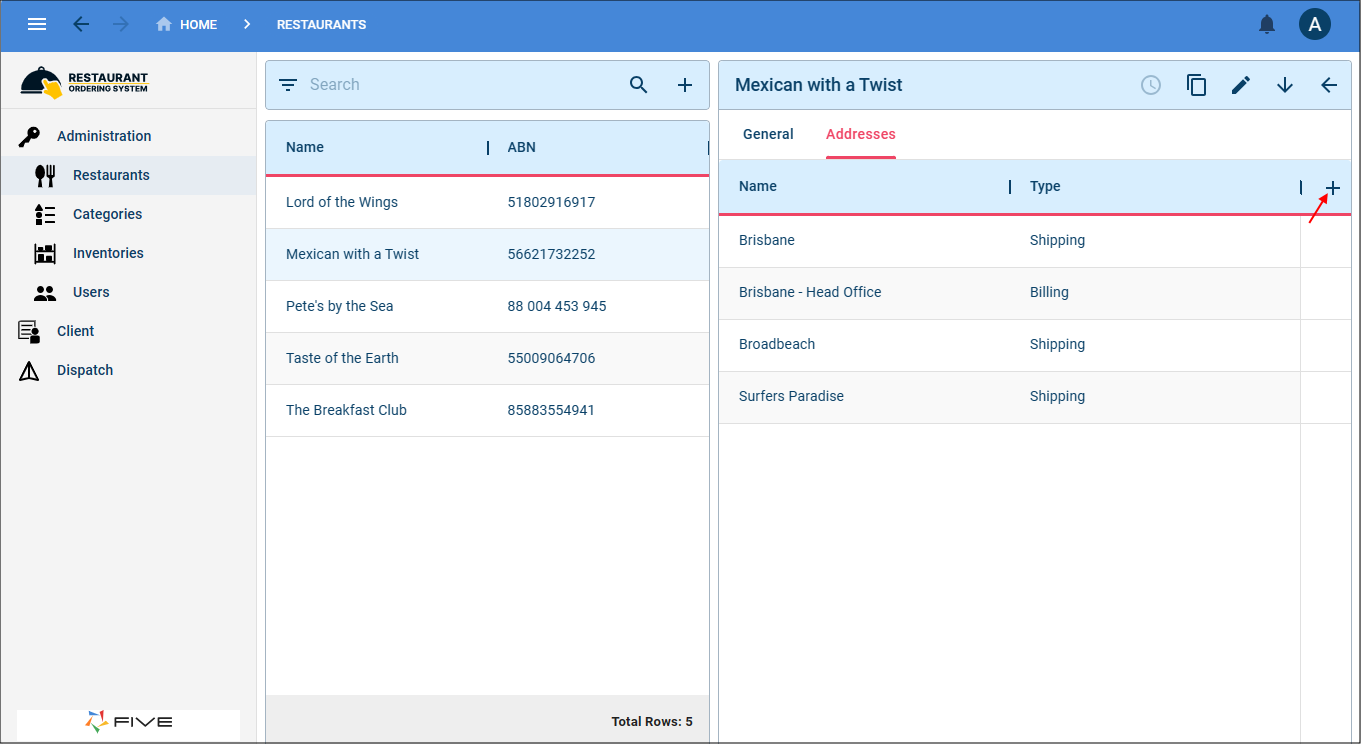Select Restaurants in the sidebar
This screenshot has height=744, width=1361.
(x=128, y=175)
